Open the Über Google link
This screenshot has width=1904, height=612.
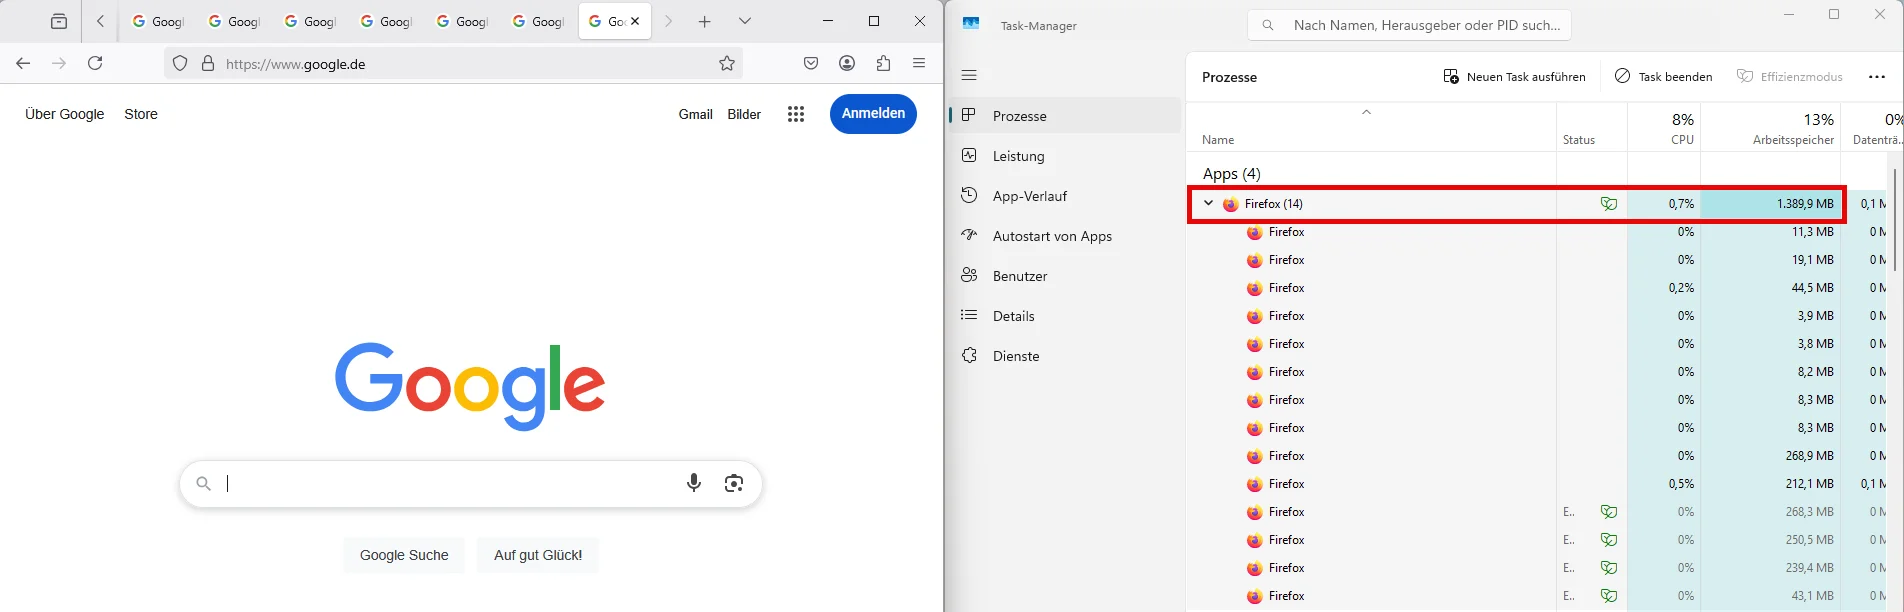(64, 114)
